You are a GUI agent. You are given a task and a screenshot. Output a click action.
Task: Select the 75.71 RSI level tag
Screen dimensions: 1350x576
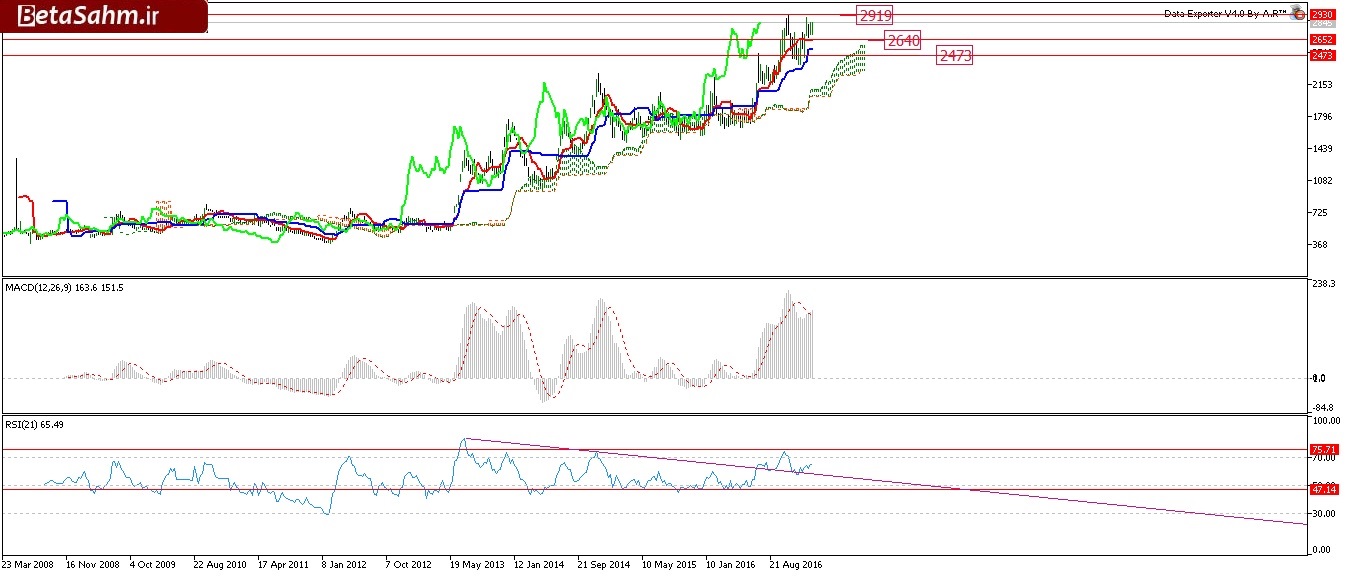point(1322,450)
